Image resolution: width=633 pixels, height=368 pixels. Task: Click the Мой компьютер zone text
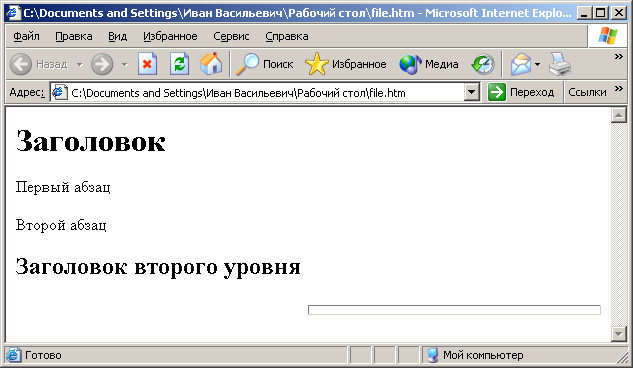tap(483, 355)
